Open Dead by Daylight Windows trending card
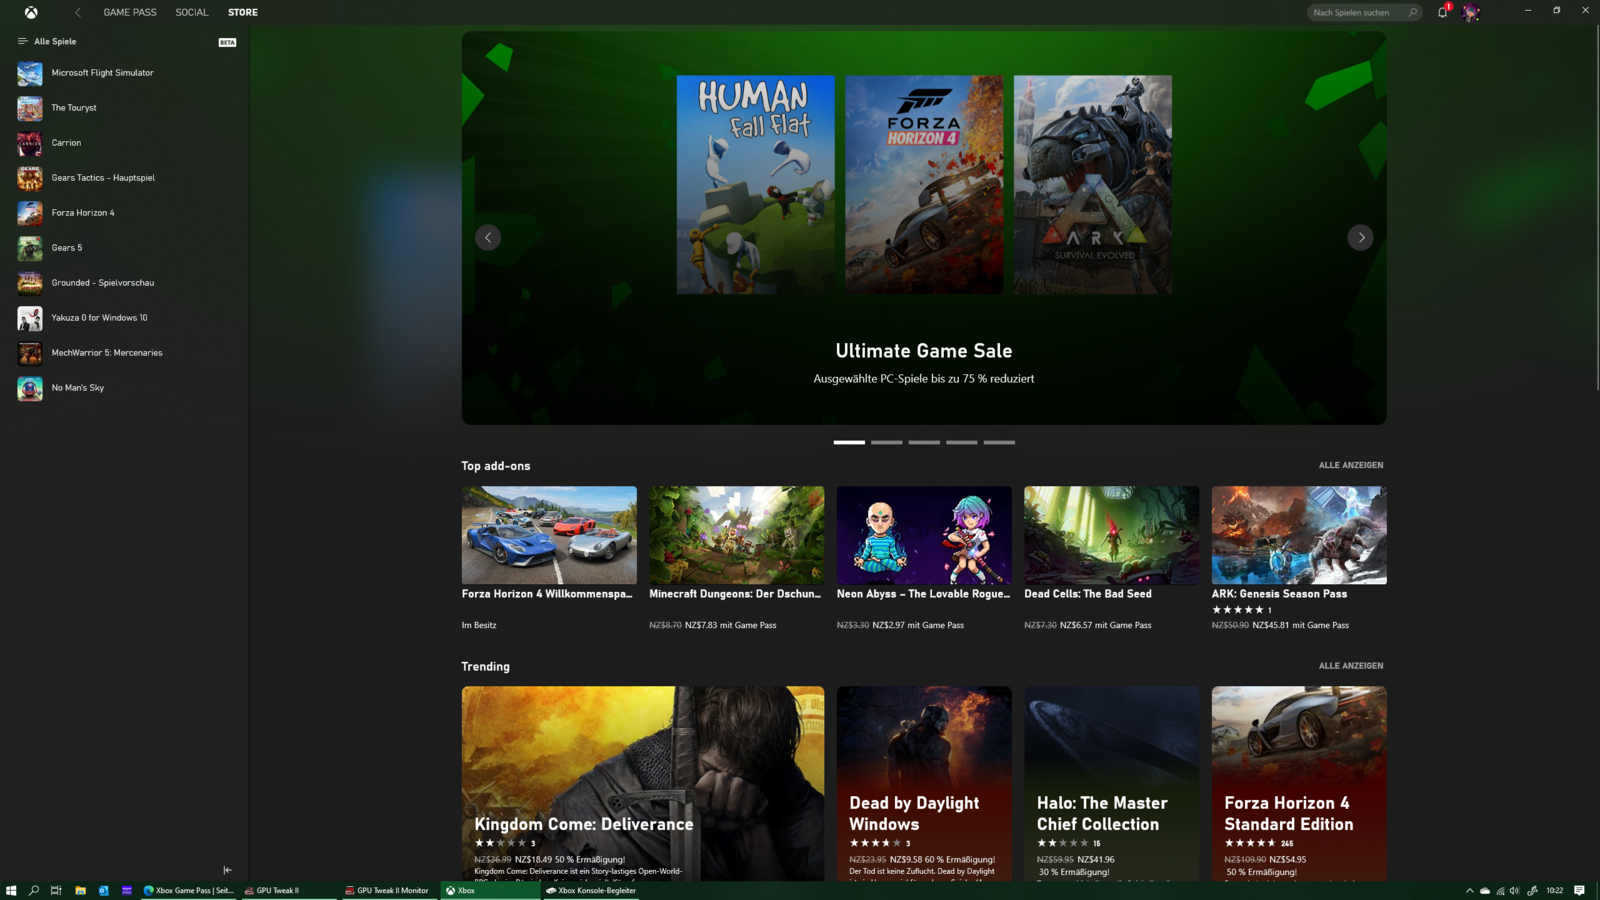 click(x=924, y=783)
